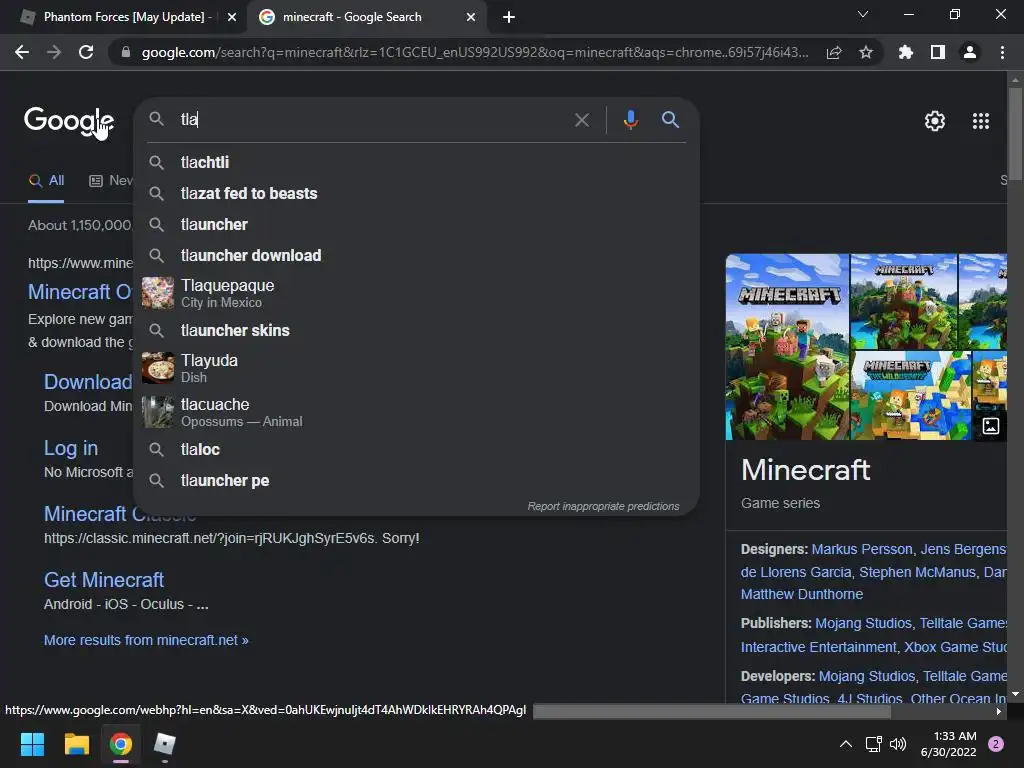
Task: Show hidden system tray icons
Action: click(845, 744)
